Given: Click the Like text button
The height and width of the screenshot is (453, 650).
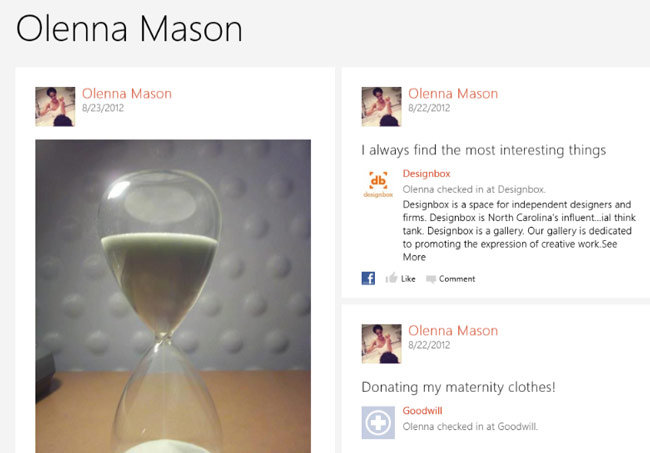Looking at the screenshot, I should 408,279.
